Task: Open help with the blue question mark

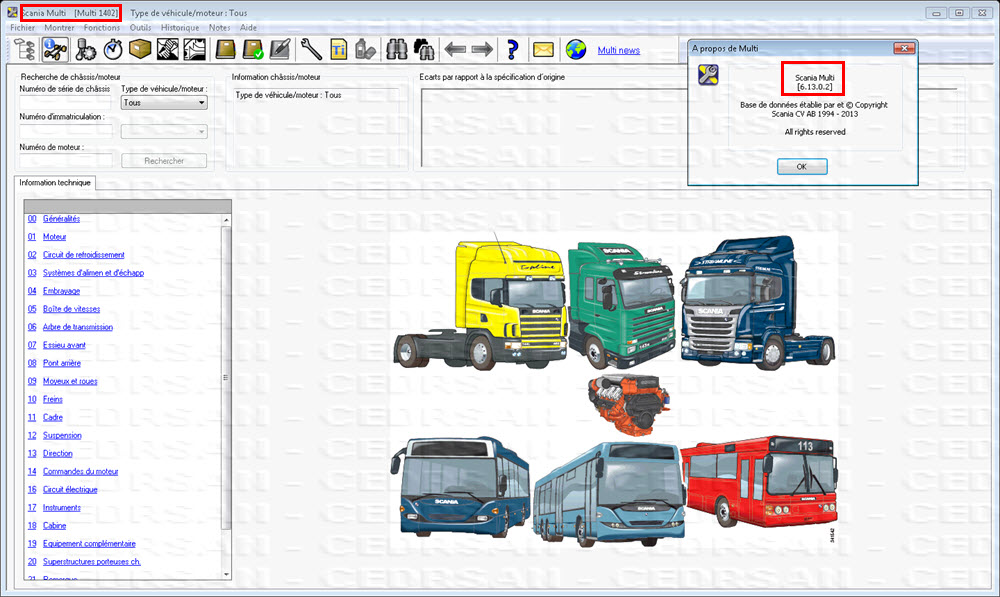Action: 512,49
